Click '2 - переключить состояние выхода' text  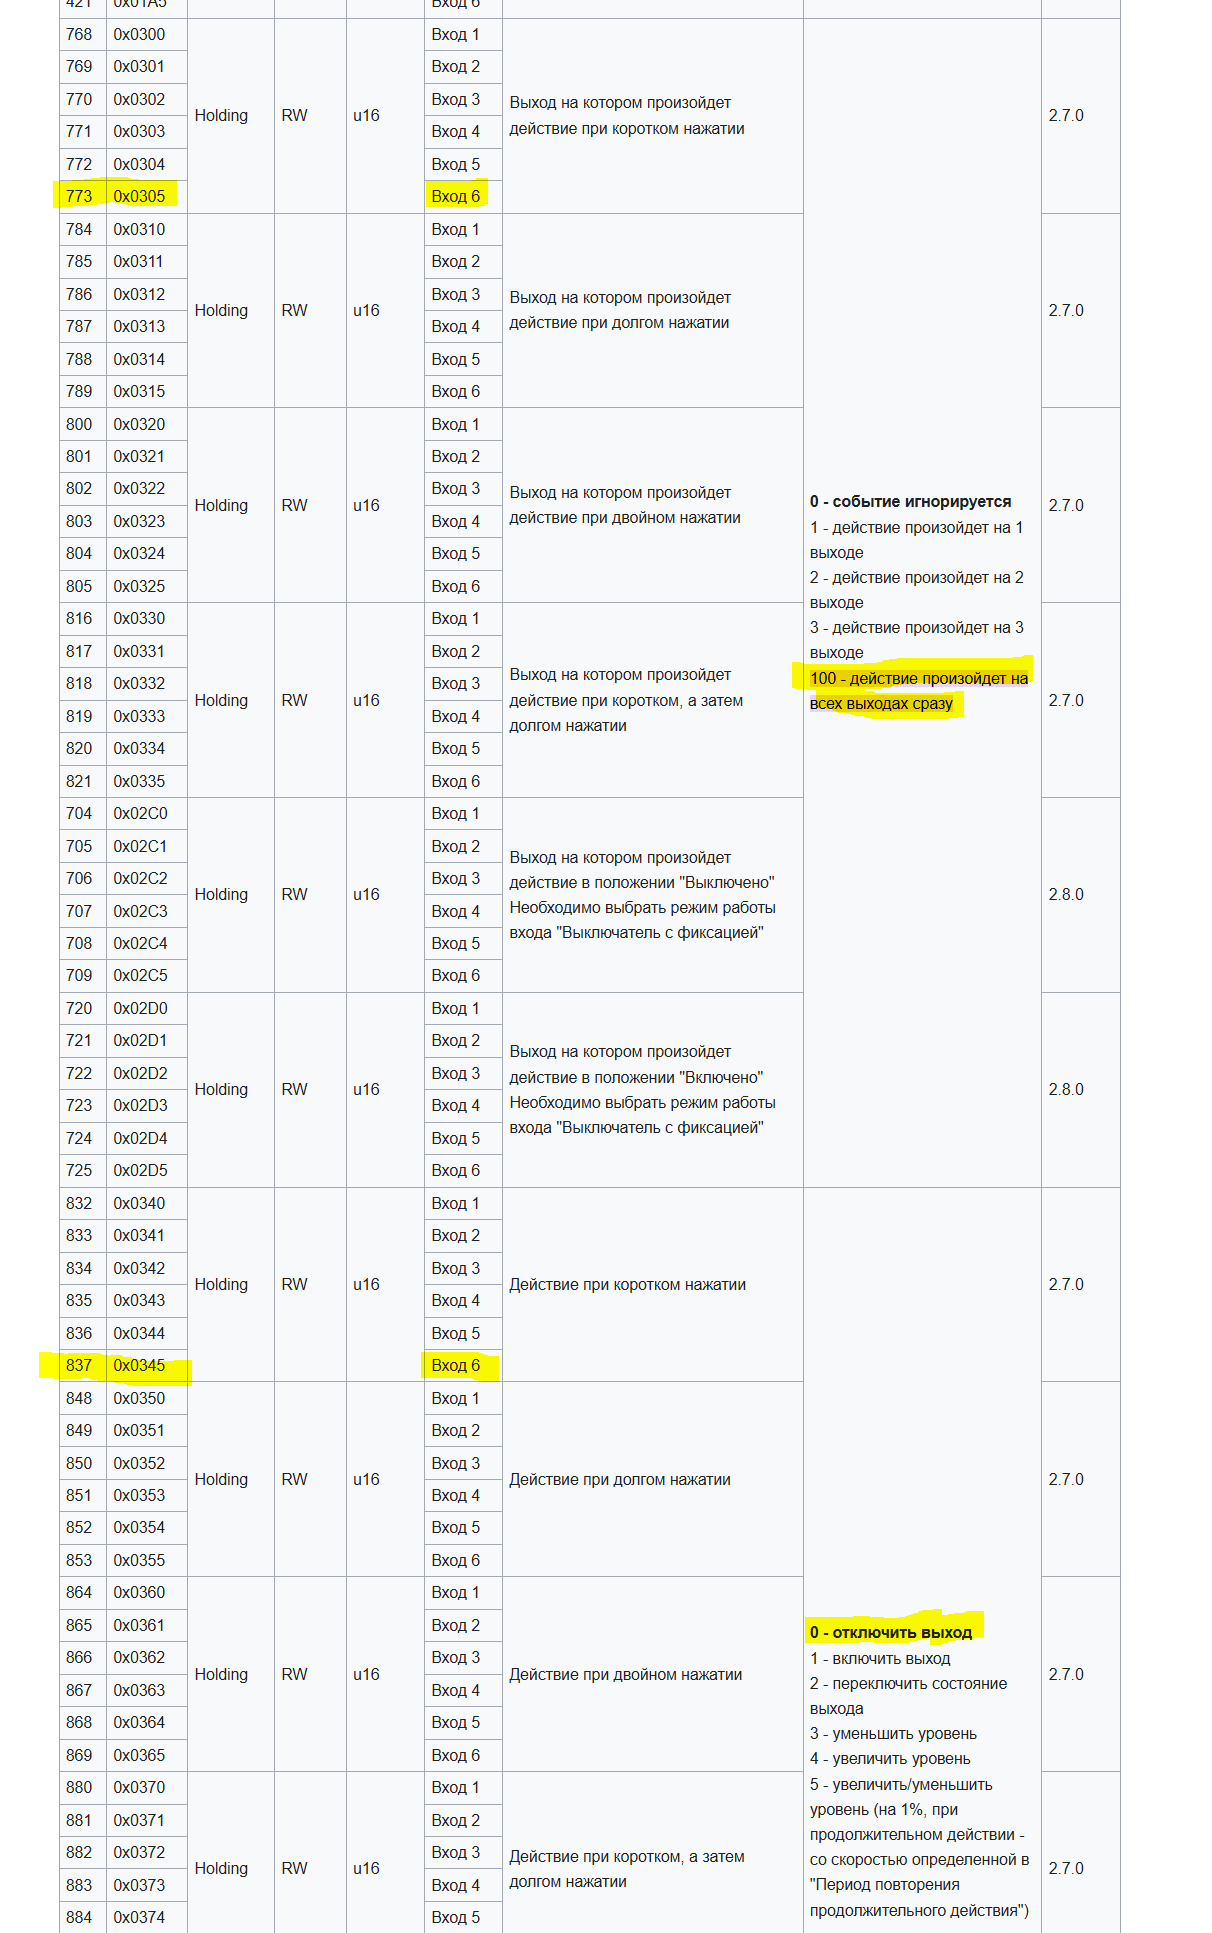[x=908, y=1696]
